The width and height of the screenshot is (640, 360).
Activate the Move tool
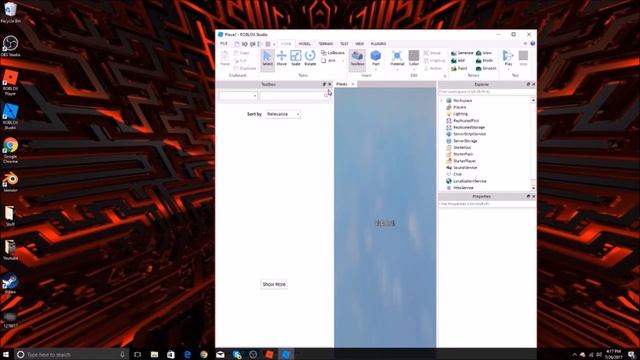coord(282,58)
